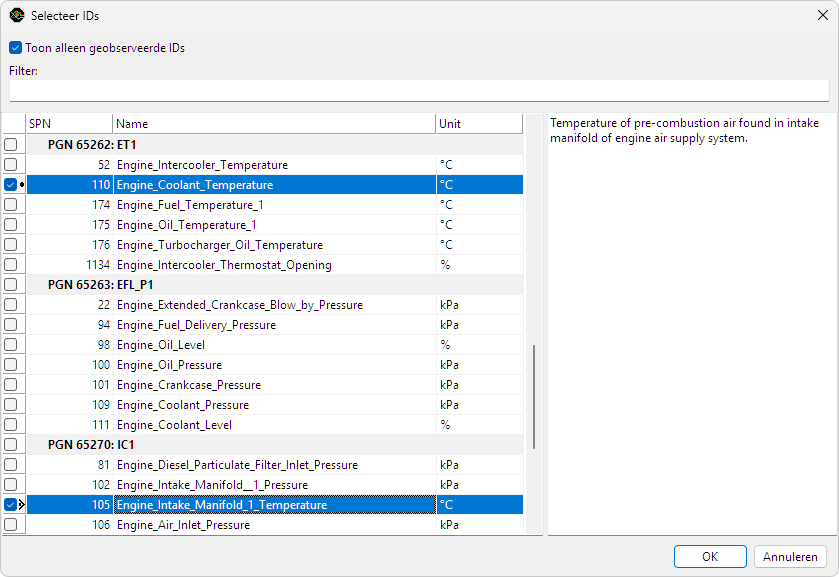The height and width of the screenshot is (577, 839).
Task: Check Engine_Oil_Temperature_1 row checkbox
Action: point(11,224)
